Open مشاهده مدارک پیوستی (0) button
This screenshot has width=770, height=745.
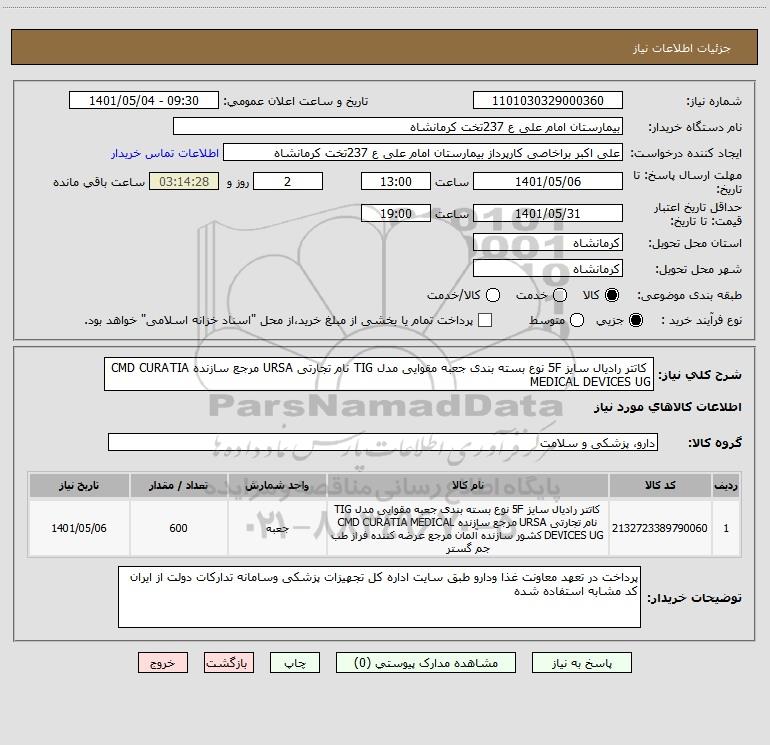[x=426, y=663]
